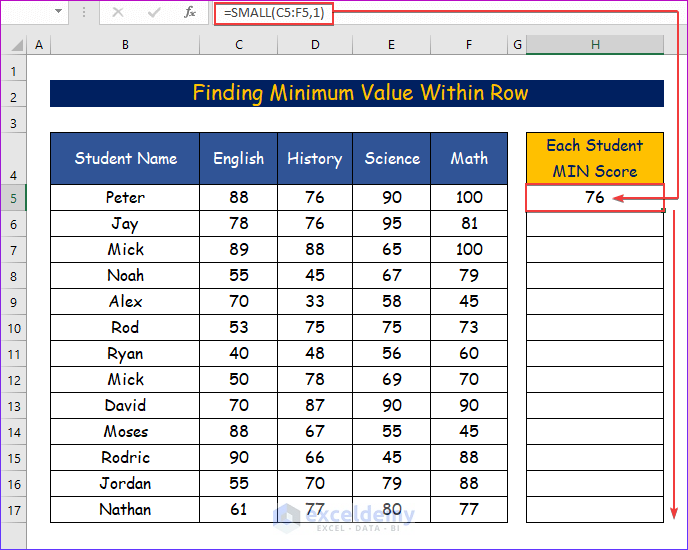The height and width of the screenshot is (550, 688).
Task: Click the Insert Function fx icon
Action: click(x=190, y=12)
